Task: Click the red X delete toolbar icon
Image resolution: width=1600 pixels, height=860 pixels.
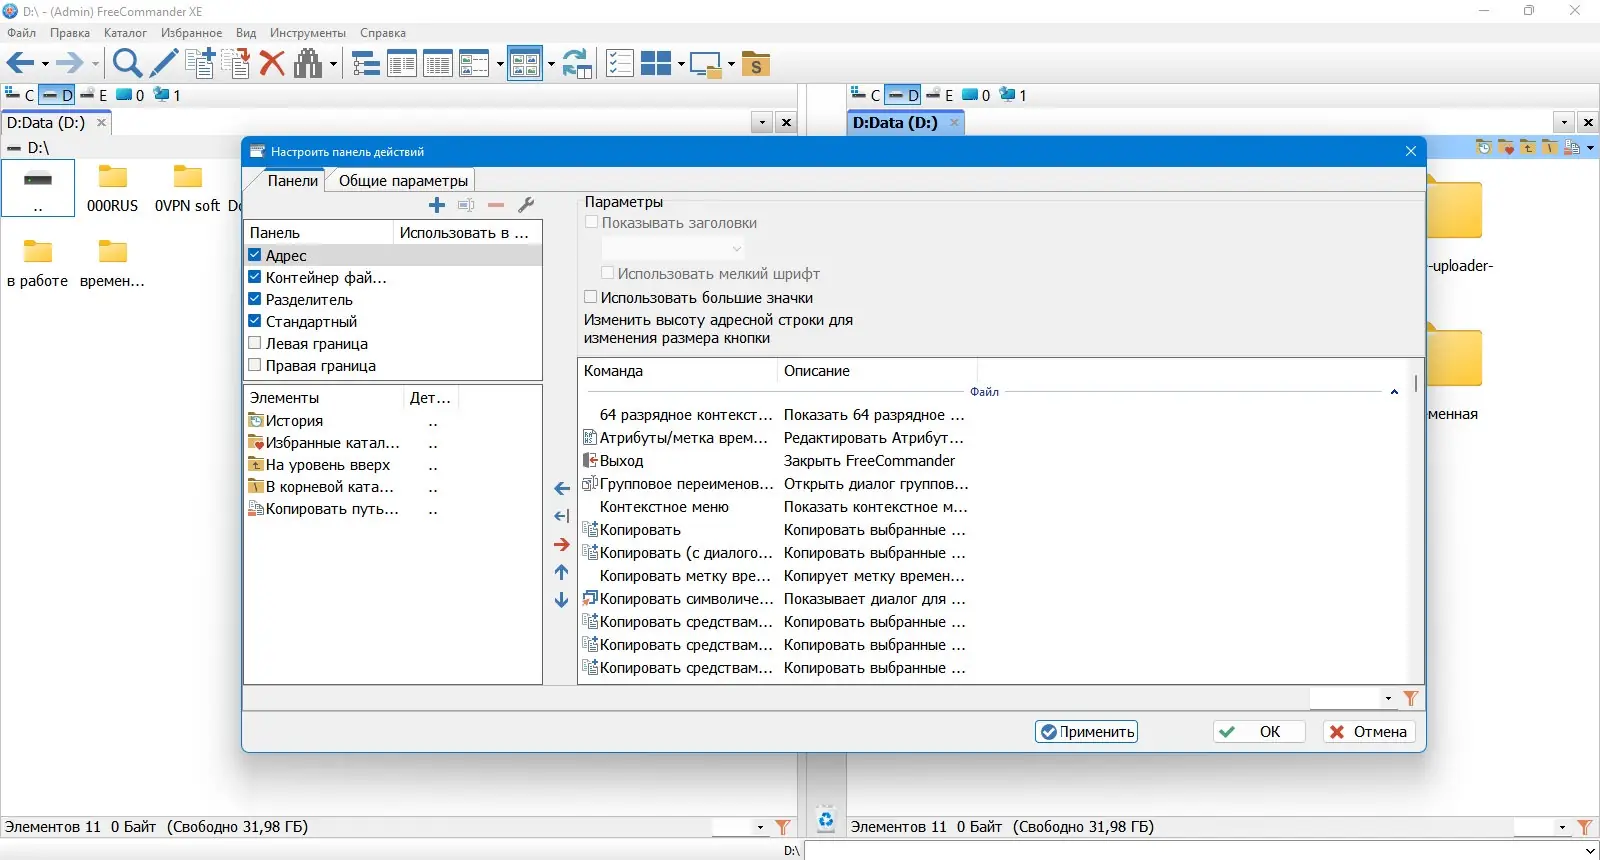Action: point(272,64)
